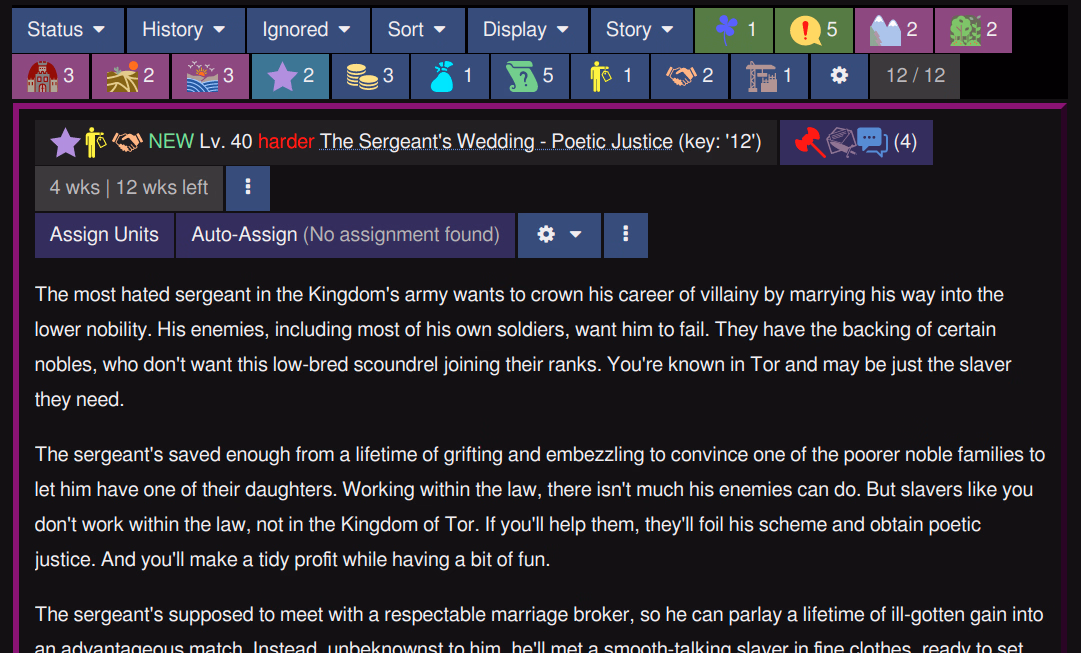
Task: Expand the Sort dropdown
Action: [x=418, y=30]
